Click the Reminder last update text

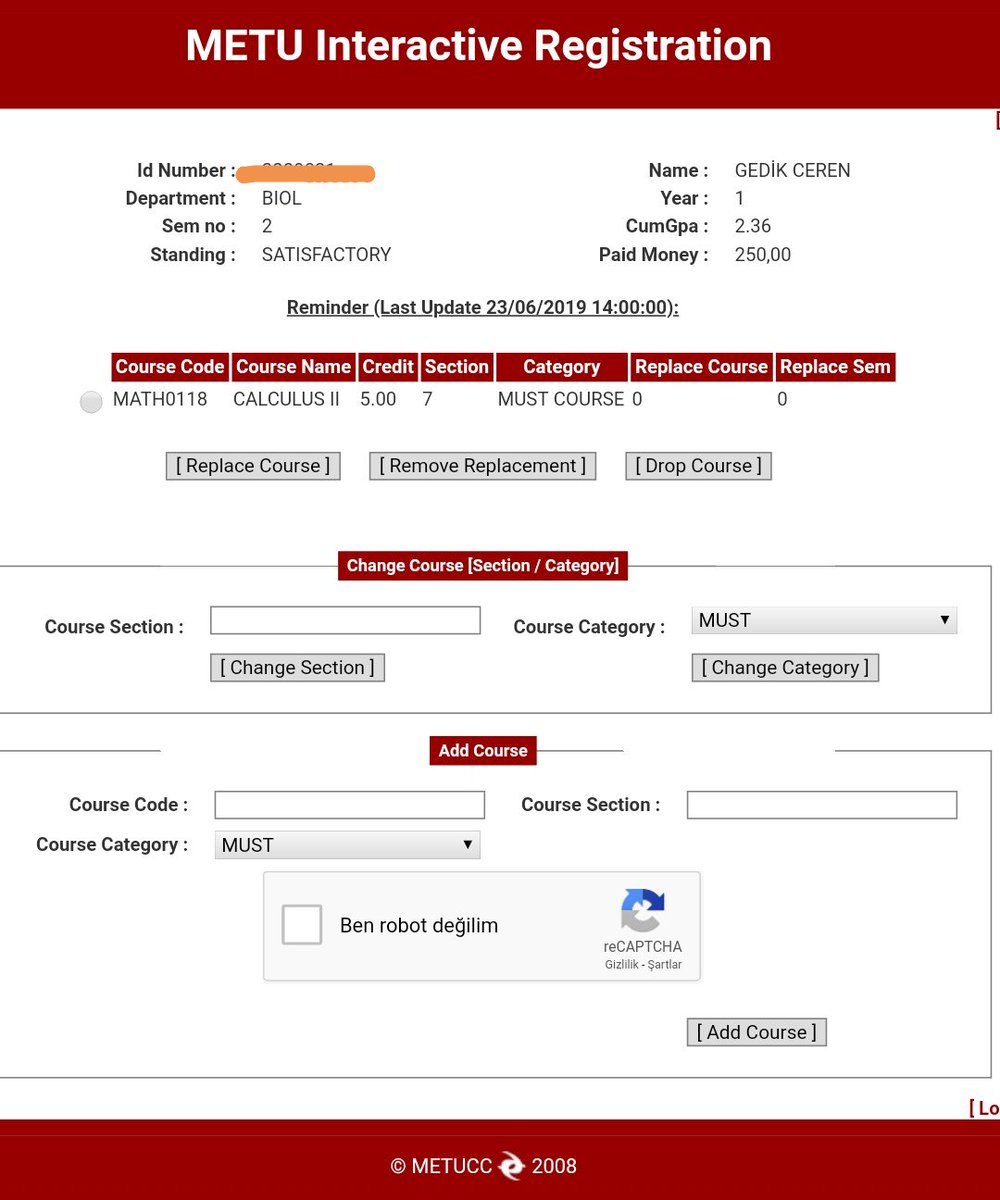[x=483, y=308]
